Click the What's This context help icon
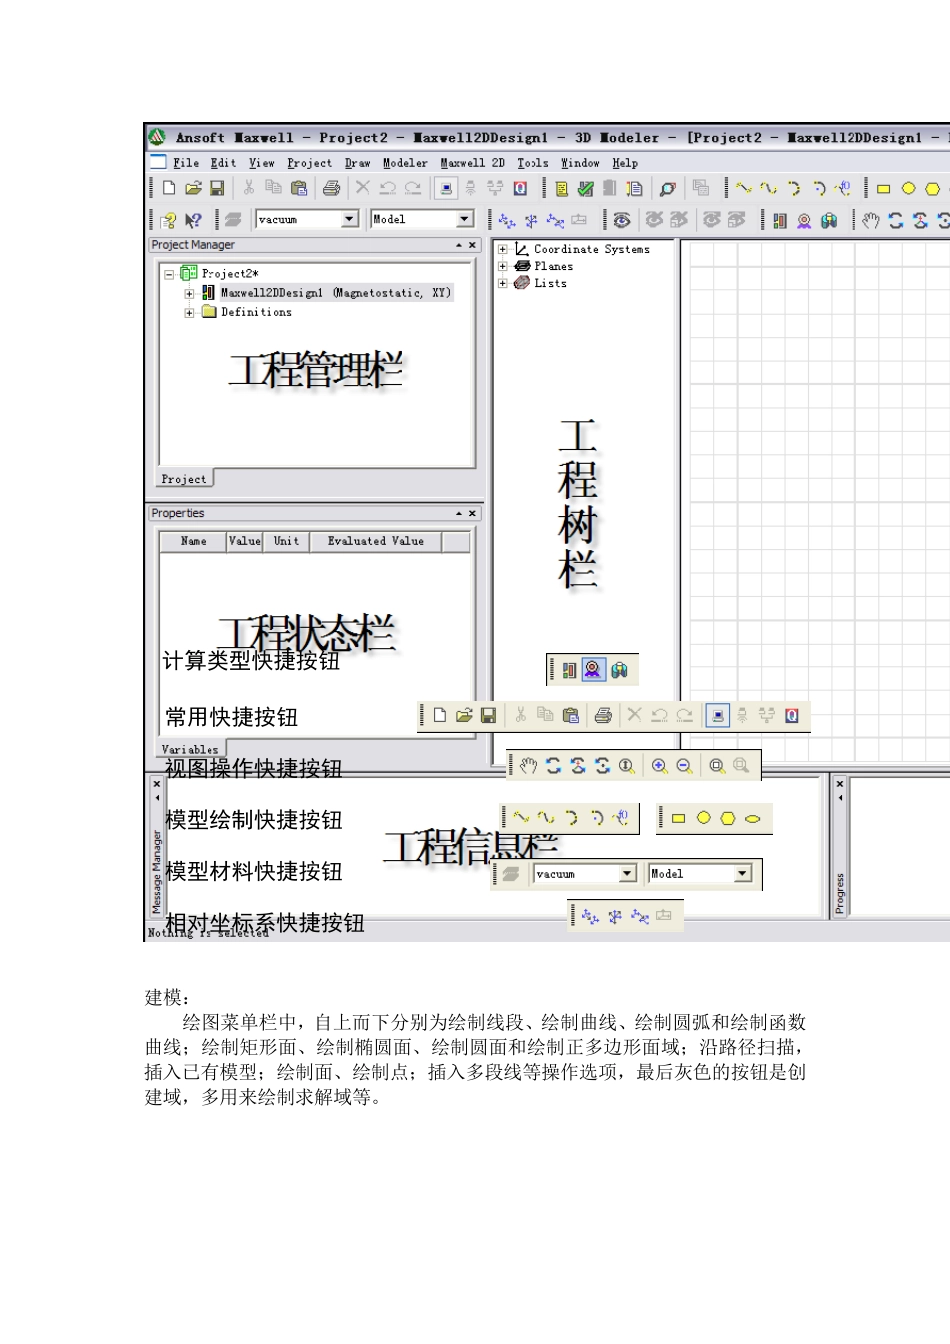 [193, 220]
